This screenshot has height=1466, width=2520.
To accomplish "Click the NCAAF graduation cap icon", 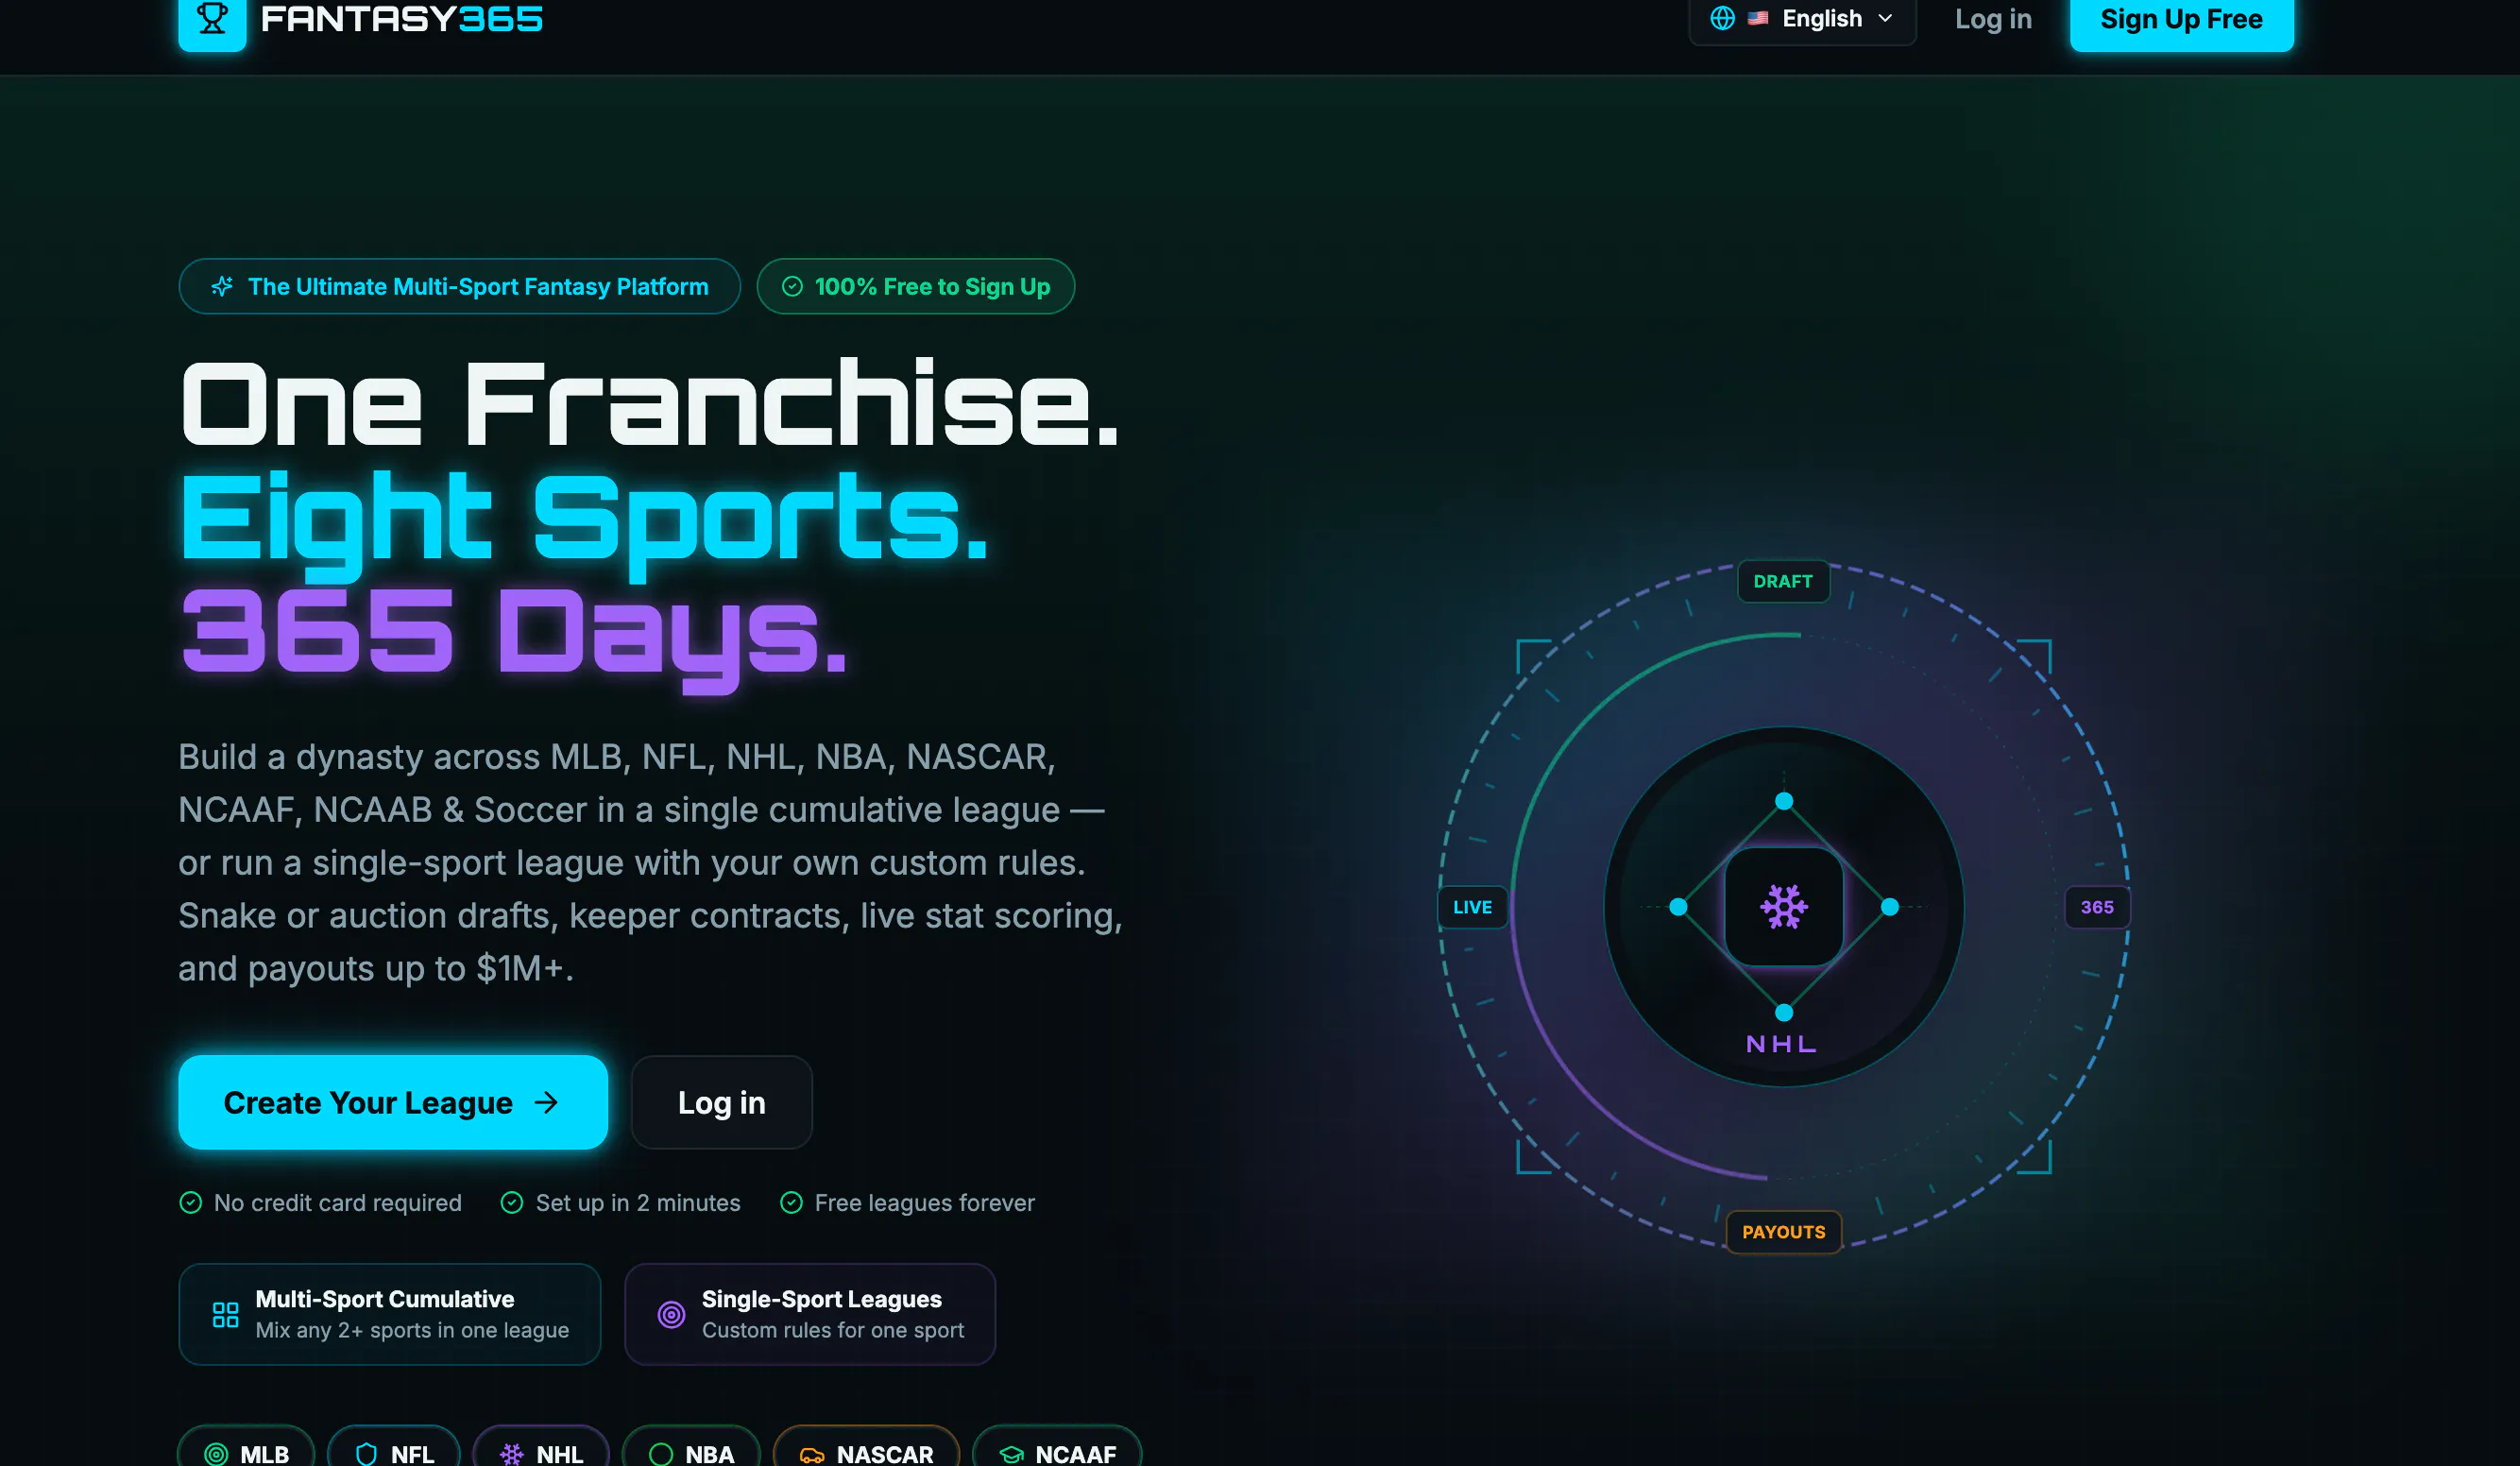I will coord(1012,1454).
